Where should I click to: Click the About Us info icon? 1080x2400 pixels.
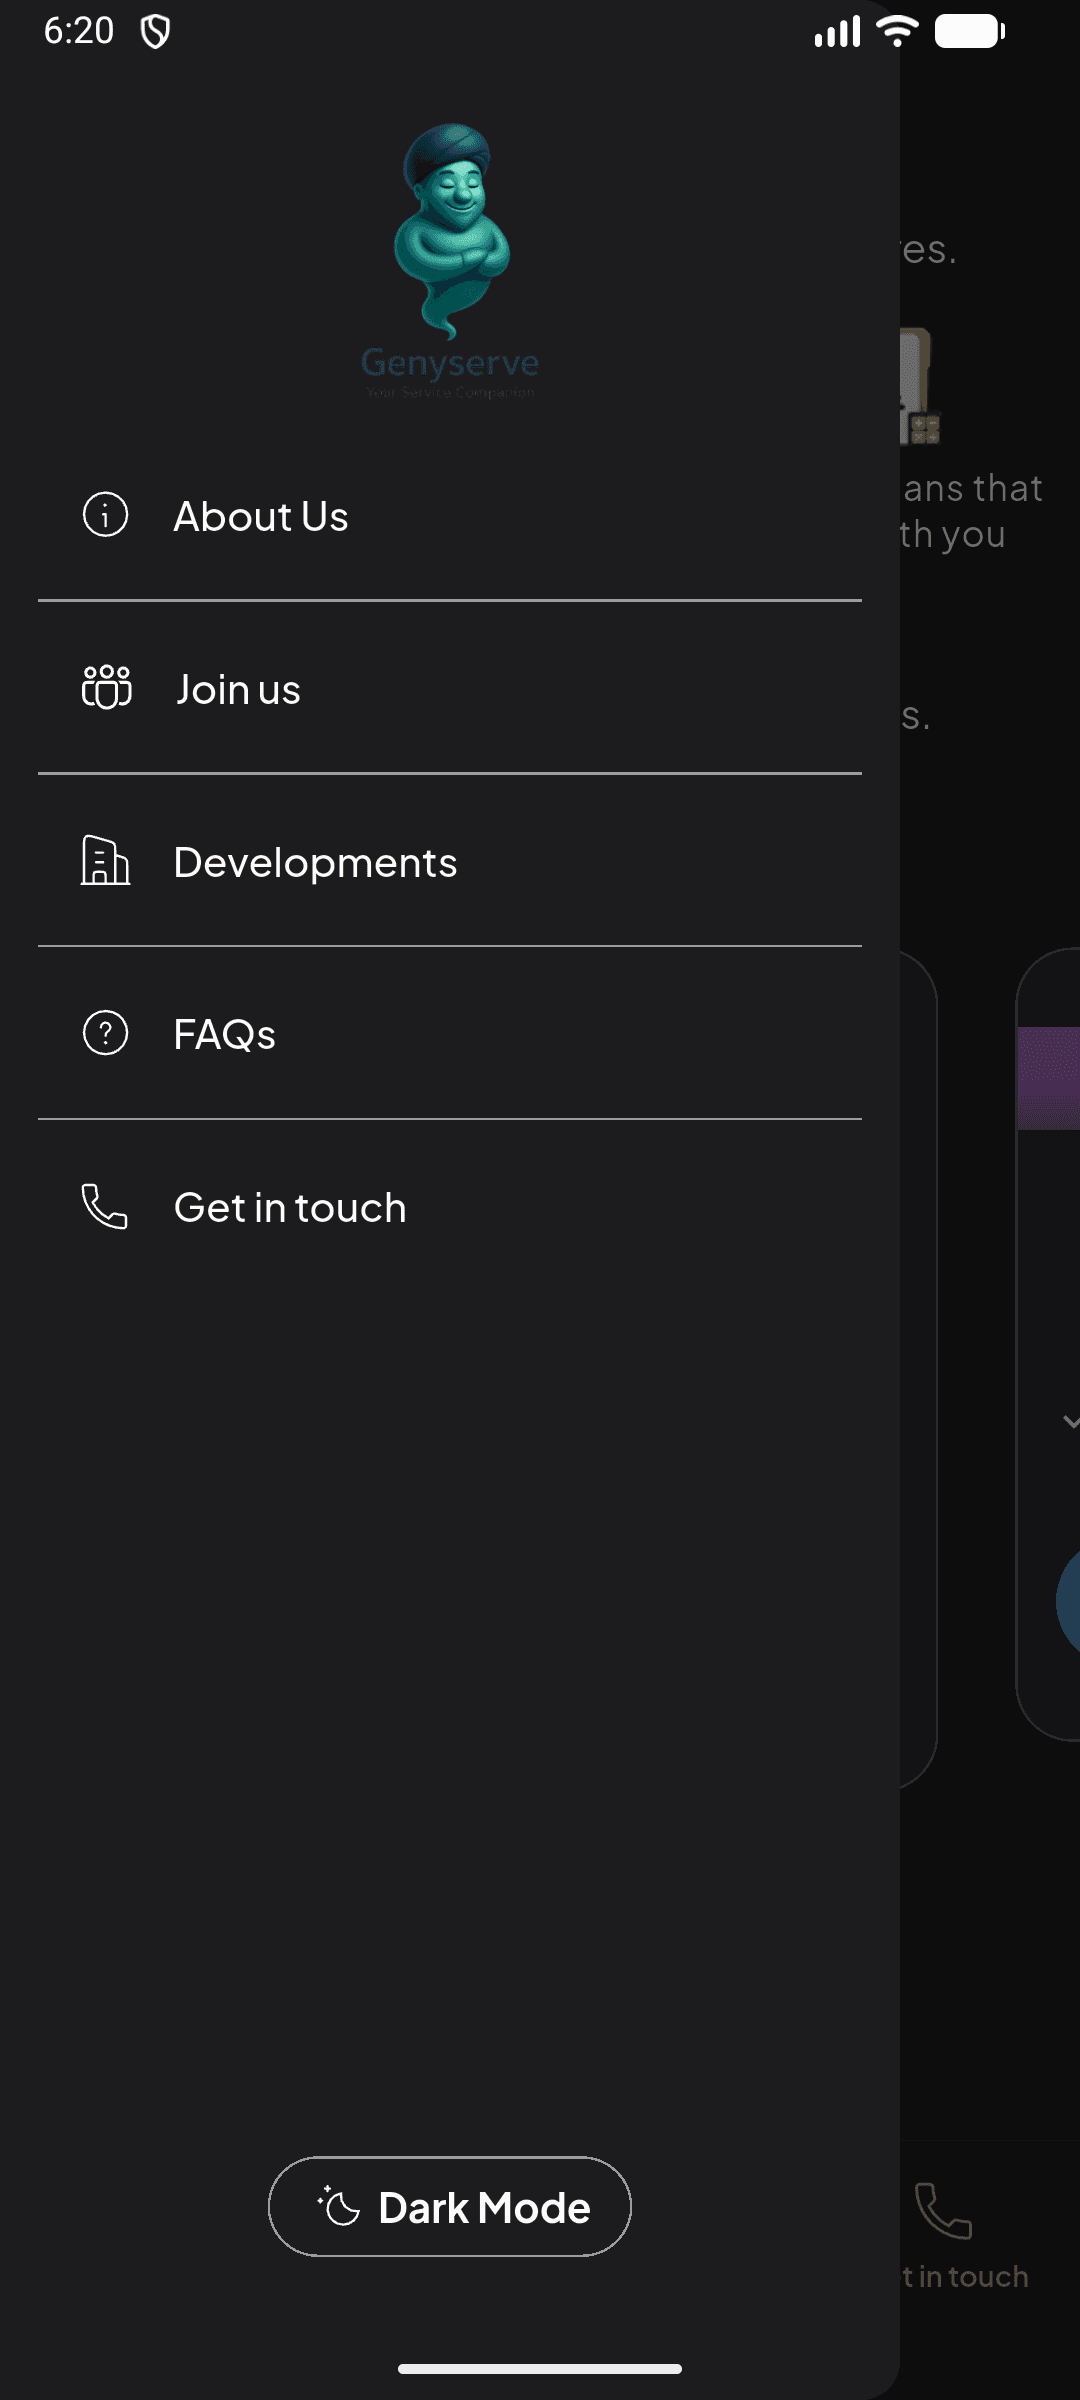[x=104, y=516]
